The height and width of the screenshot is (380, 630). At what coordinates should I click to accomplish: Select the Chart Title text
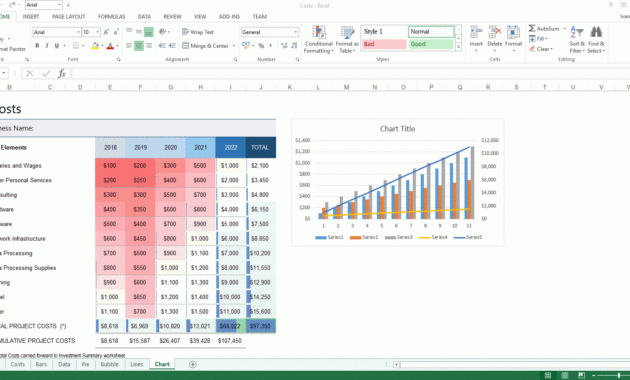pyautogui.click(x=397, y=129)
